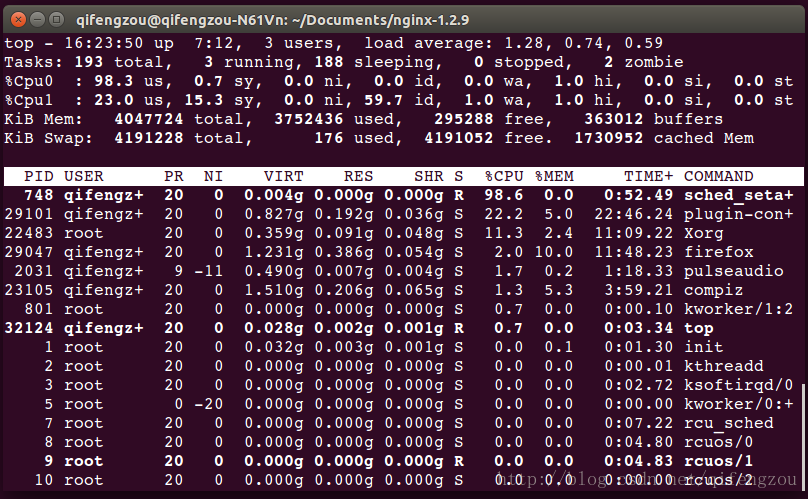Select the rcu_sched process command
The height and width of the screenshot is (499, 808).
[729, 423]
